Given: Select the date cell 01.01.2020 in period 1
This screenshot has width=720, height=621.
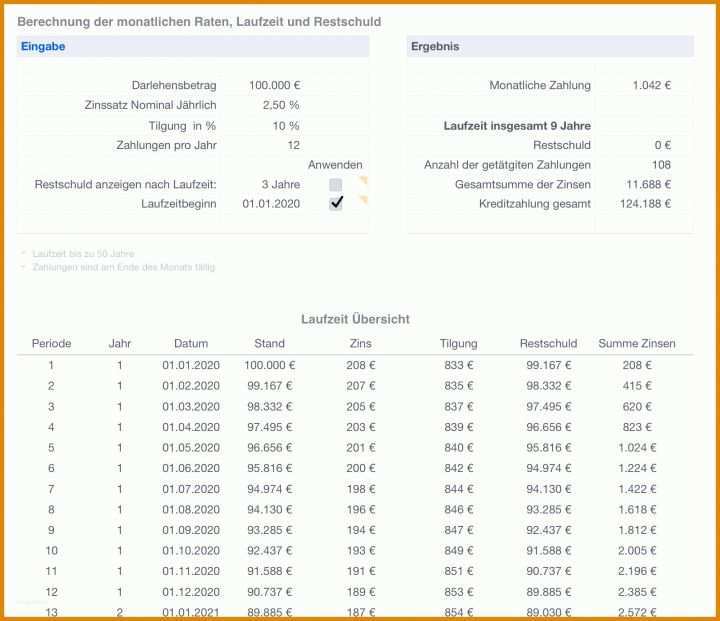Looking at the screenshot, I should (191, 366).
